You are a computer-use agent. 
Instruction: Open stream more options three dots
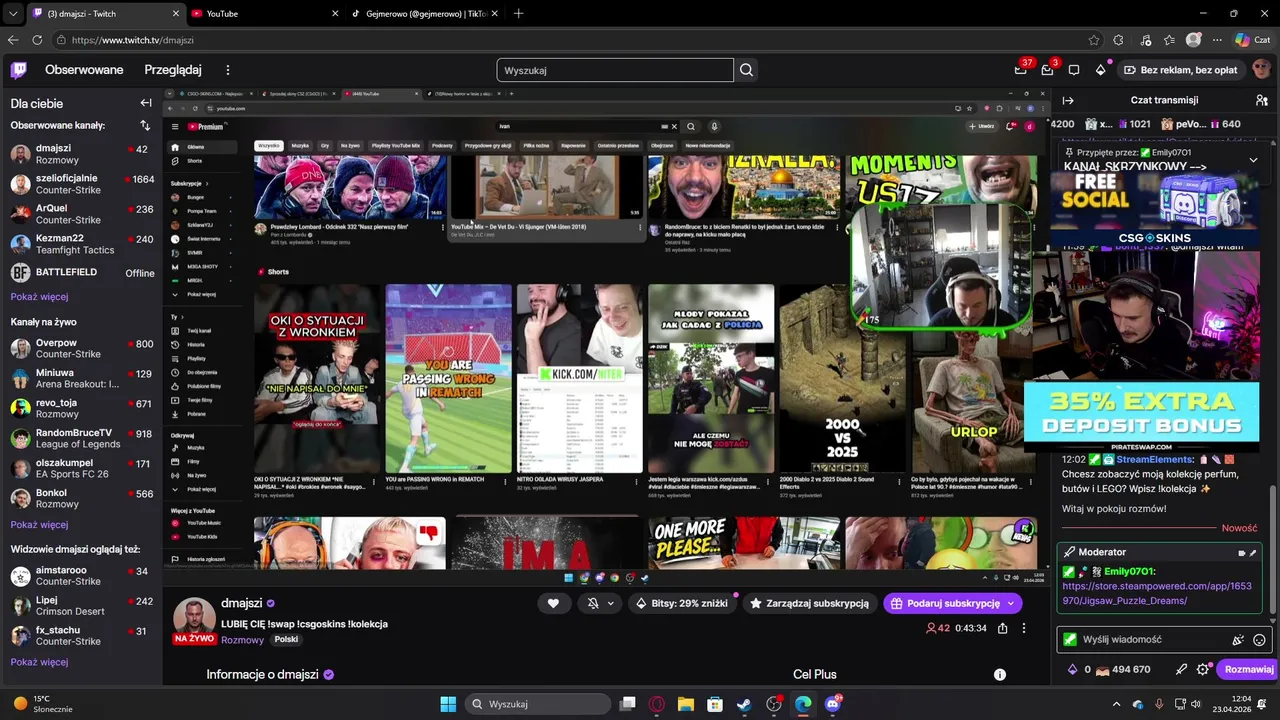coord(1023,628)
